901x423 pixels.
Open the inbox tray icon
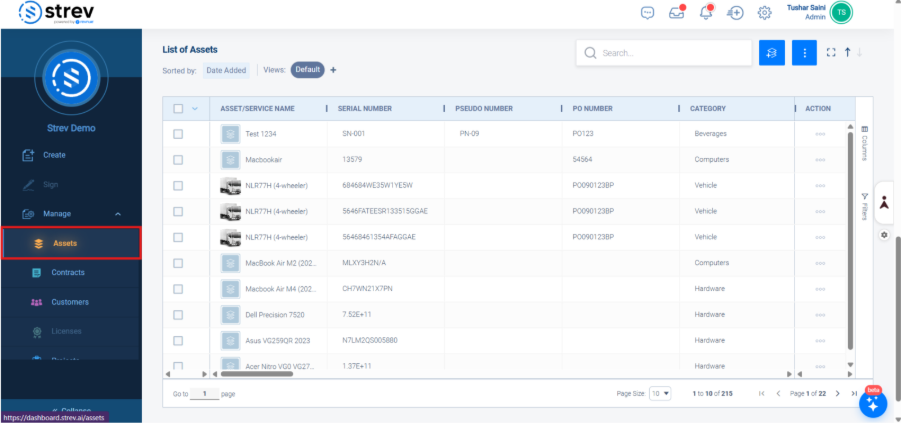pos(676,13)
